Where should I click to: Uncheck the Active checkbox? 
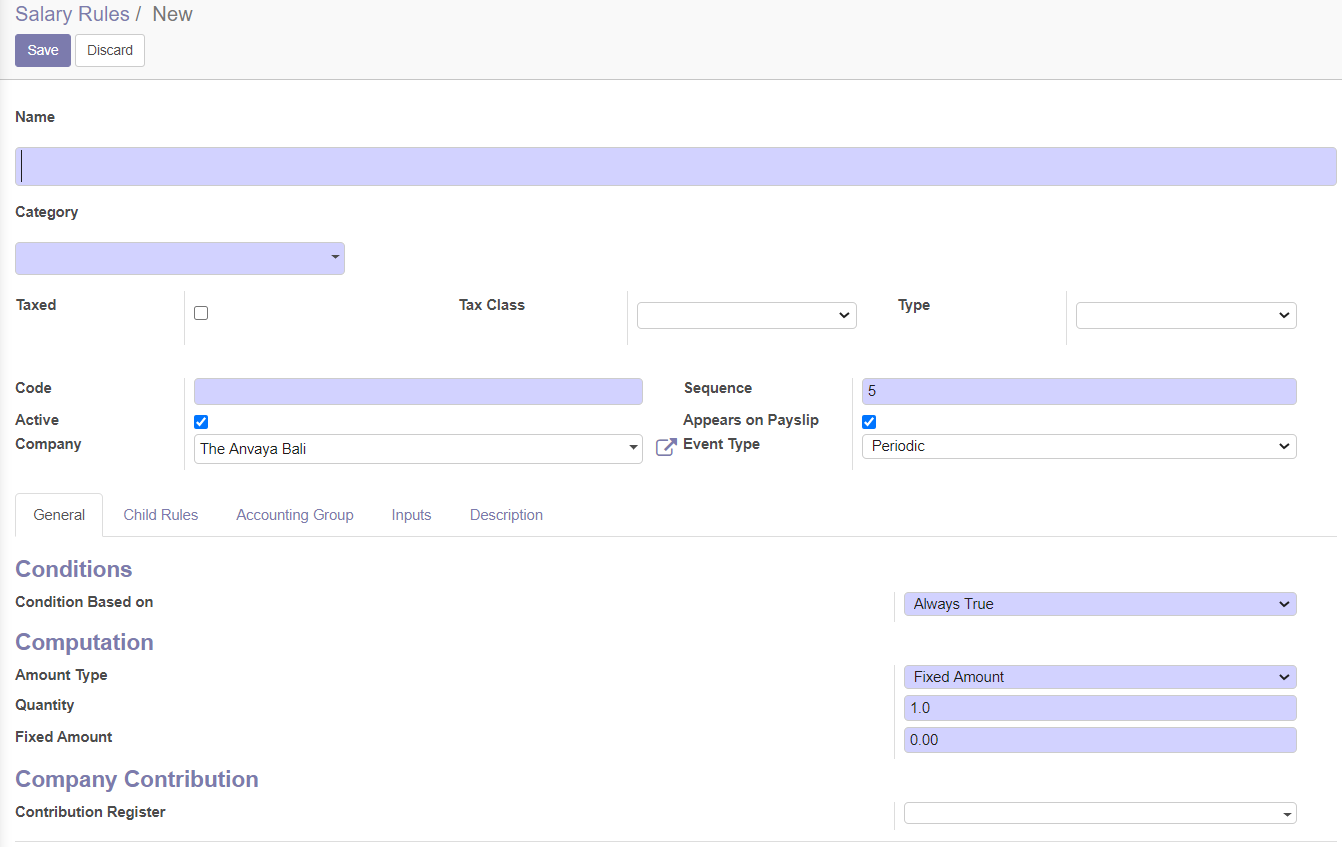tap(201, 422)
